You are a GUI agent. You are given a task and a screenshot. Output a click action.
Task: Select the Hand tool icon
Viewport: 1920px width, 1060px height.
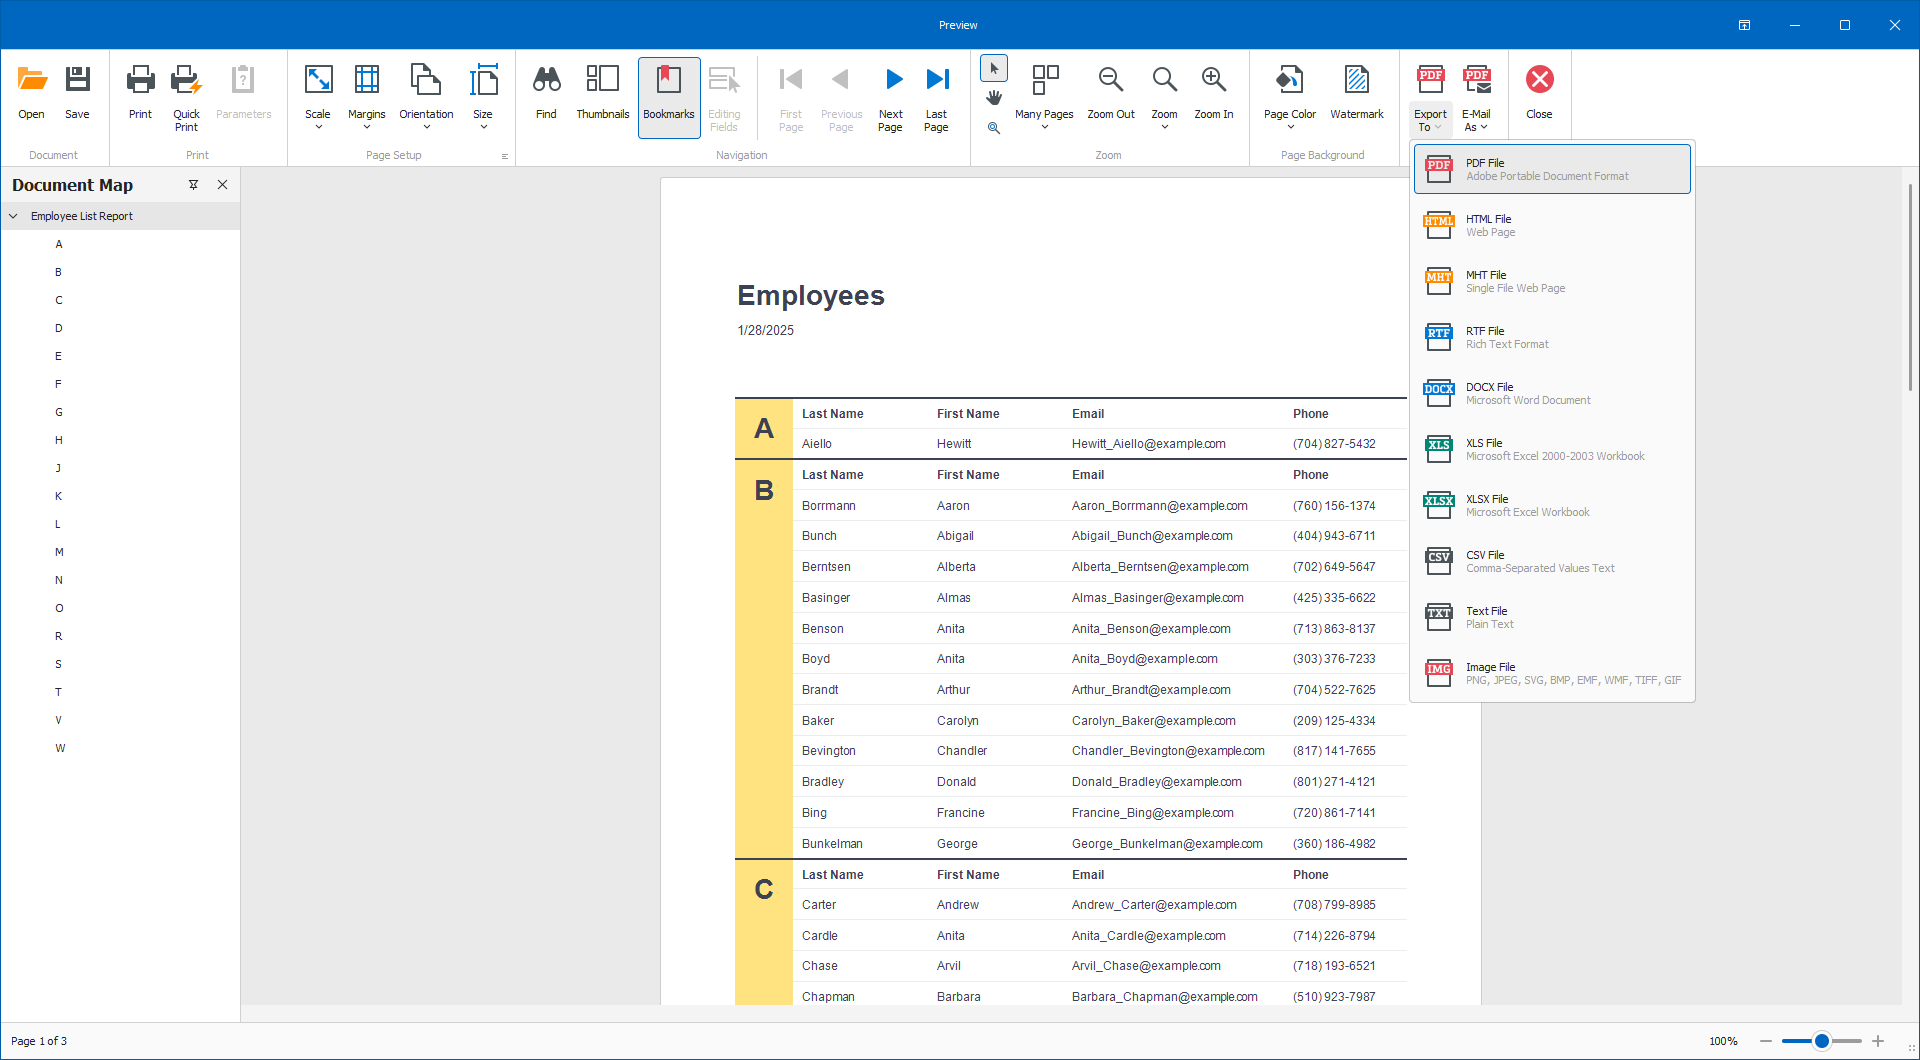[993, 98]
